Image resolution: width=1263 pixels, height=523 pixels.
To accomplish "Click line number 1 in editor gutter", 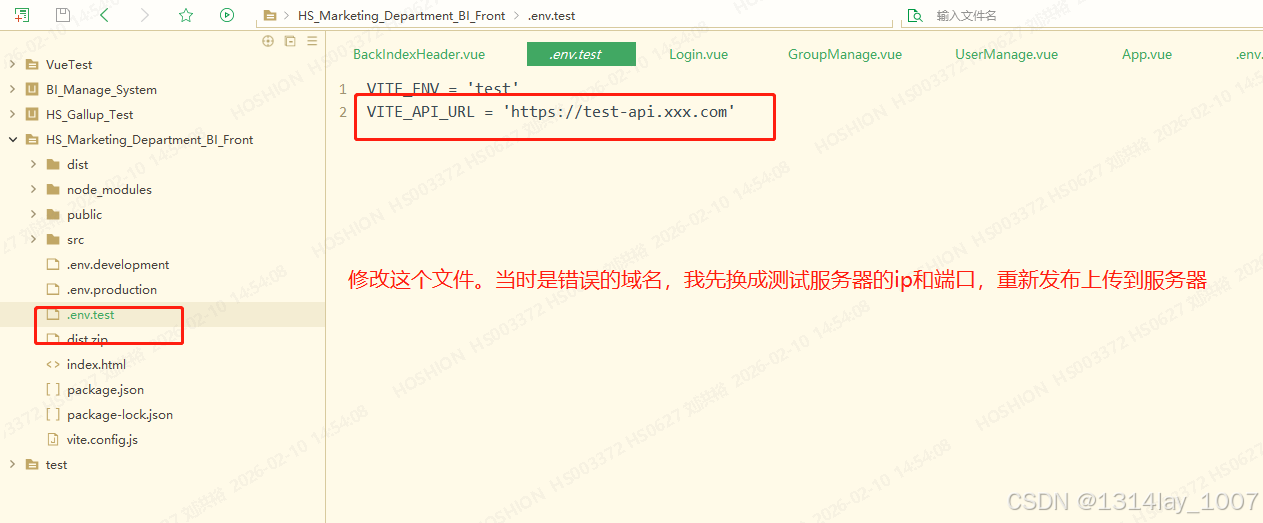I will [343, 89].
